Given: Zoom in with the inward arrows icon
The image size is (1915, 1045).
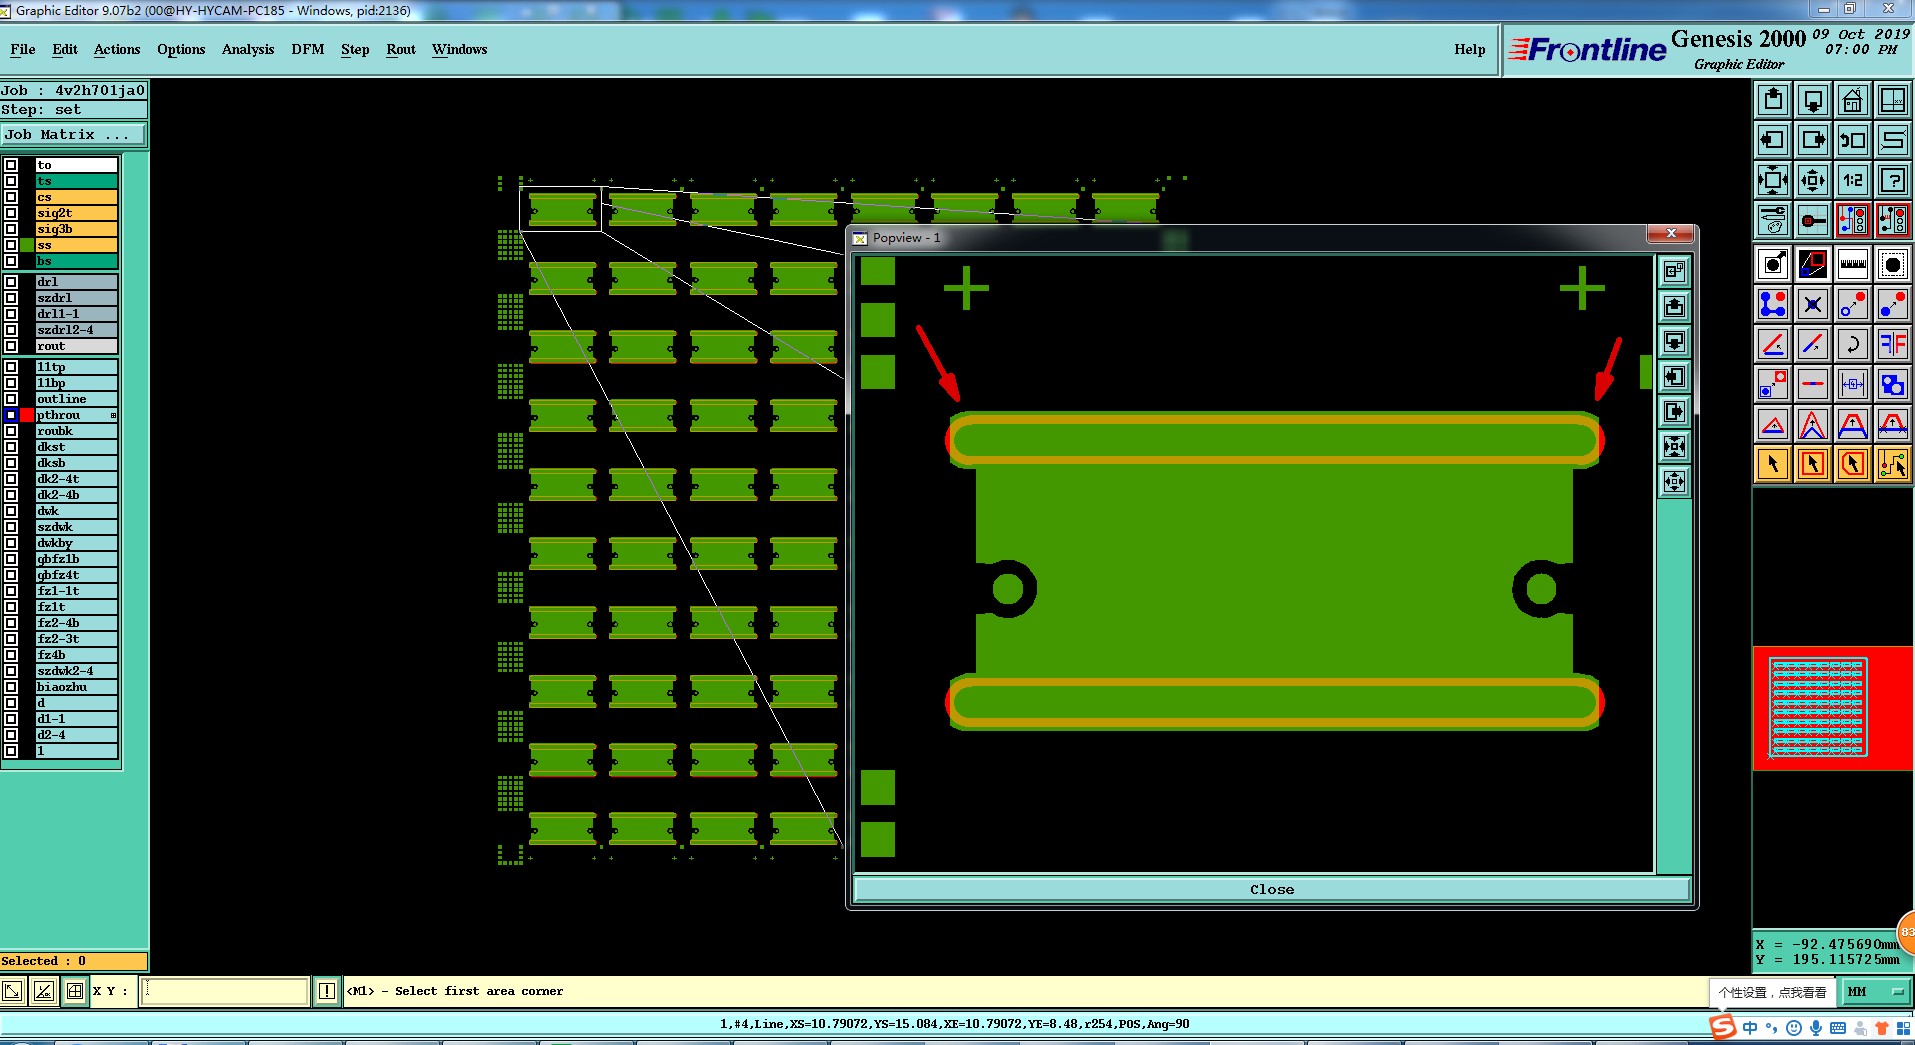Looking at the screenshot, I should (x=1773, y=180).
